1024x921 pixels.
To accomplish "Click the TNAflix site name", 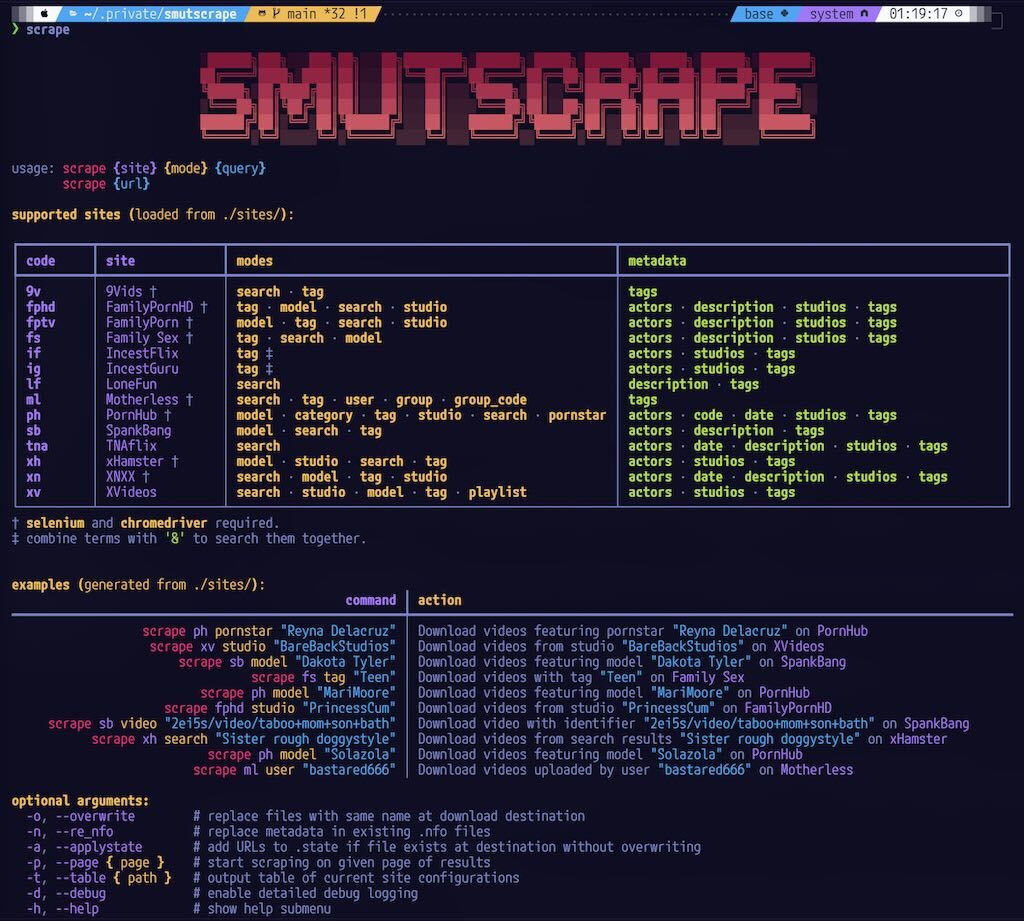I will click(131, 445).
